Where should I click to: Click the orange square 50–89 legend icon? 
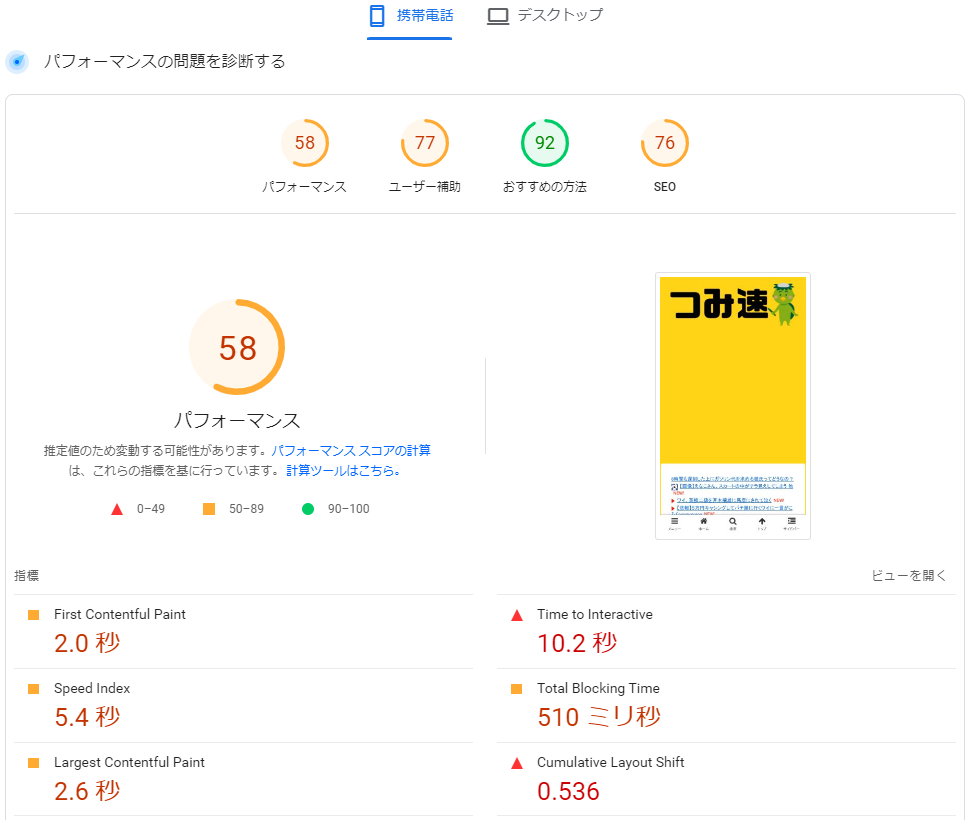pyautogui.click(x=209, y=509)
